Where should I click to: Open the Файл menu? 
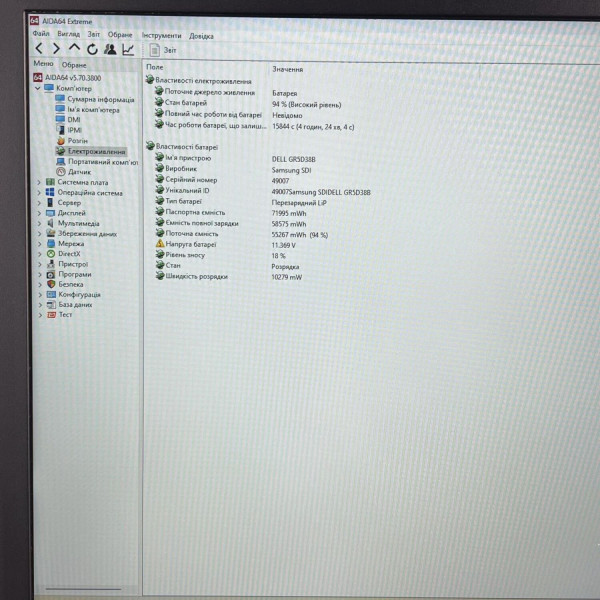(41, 34)
